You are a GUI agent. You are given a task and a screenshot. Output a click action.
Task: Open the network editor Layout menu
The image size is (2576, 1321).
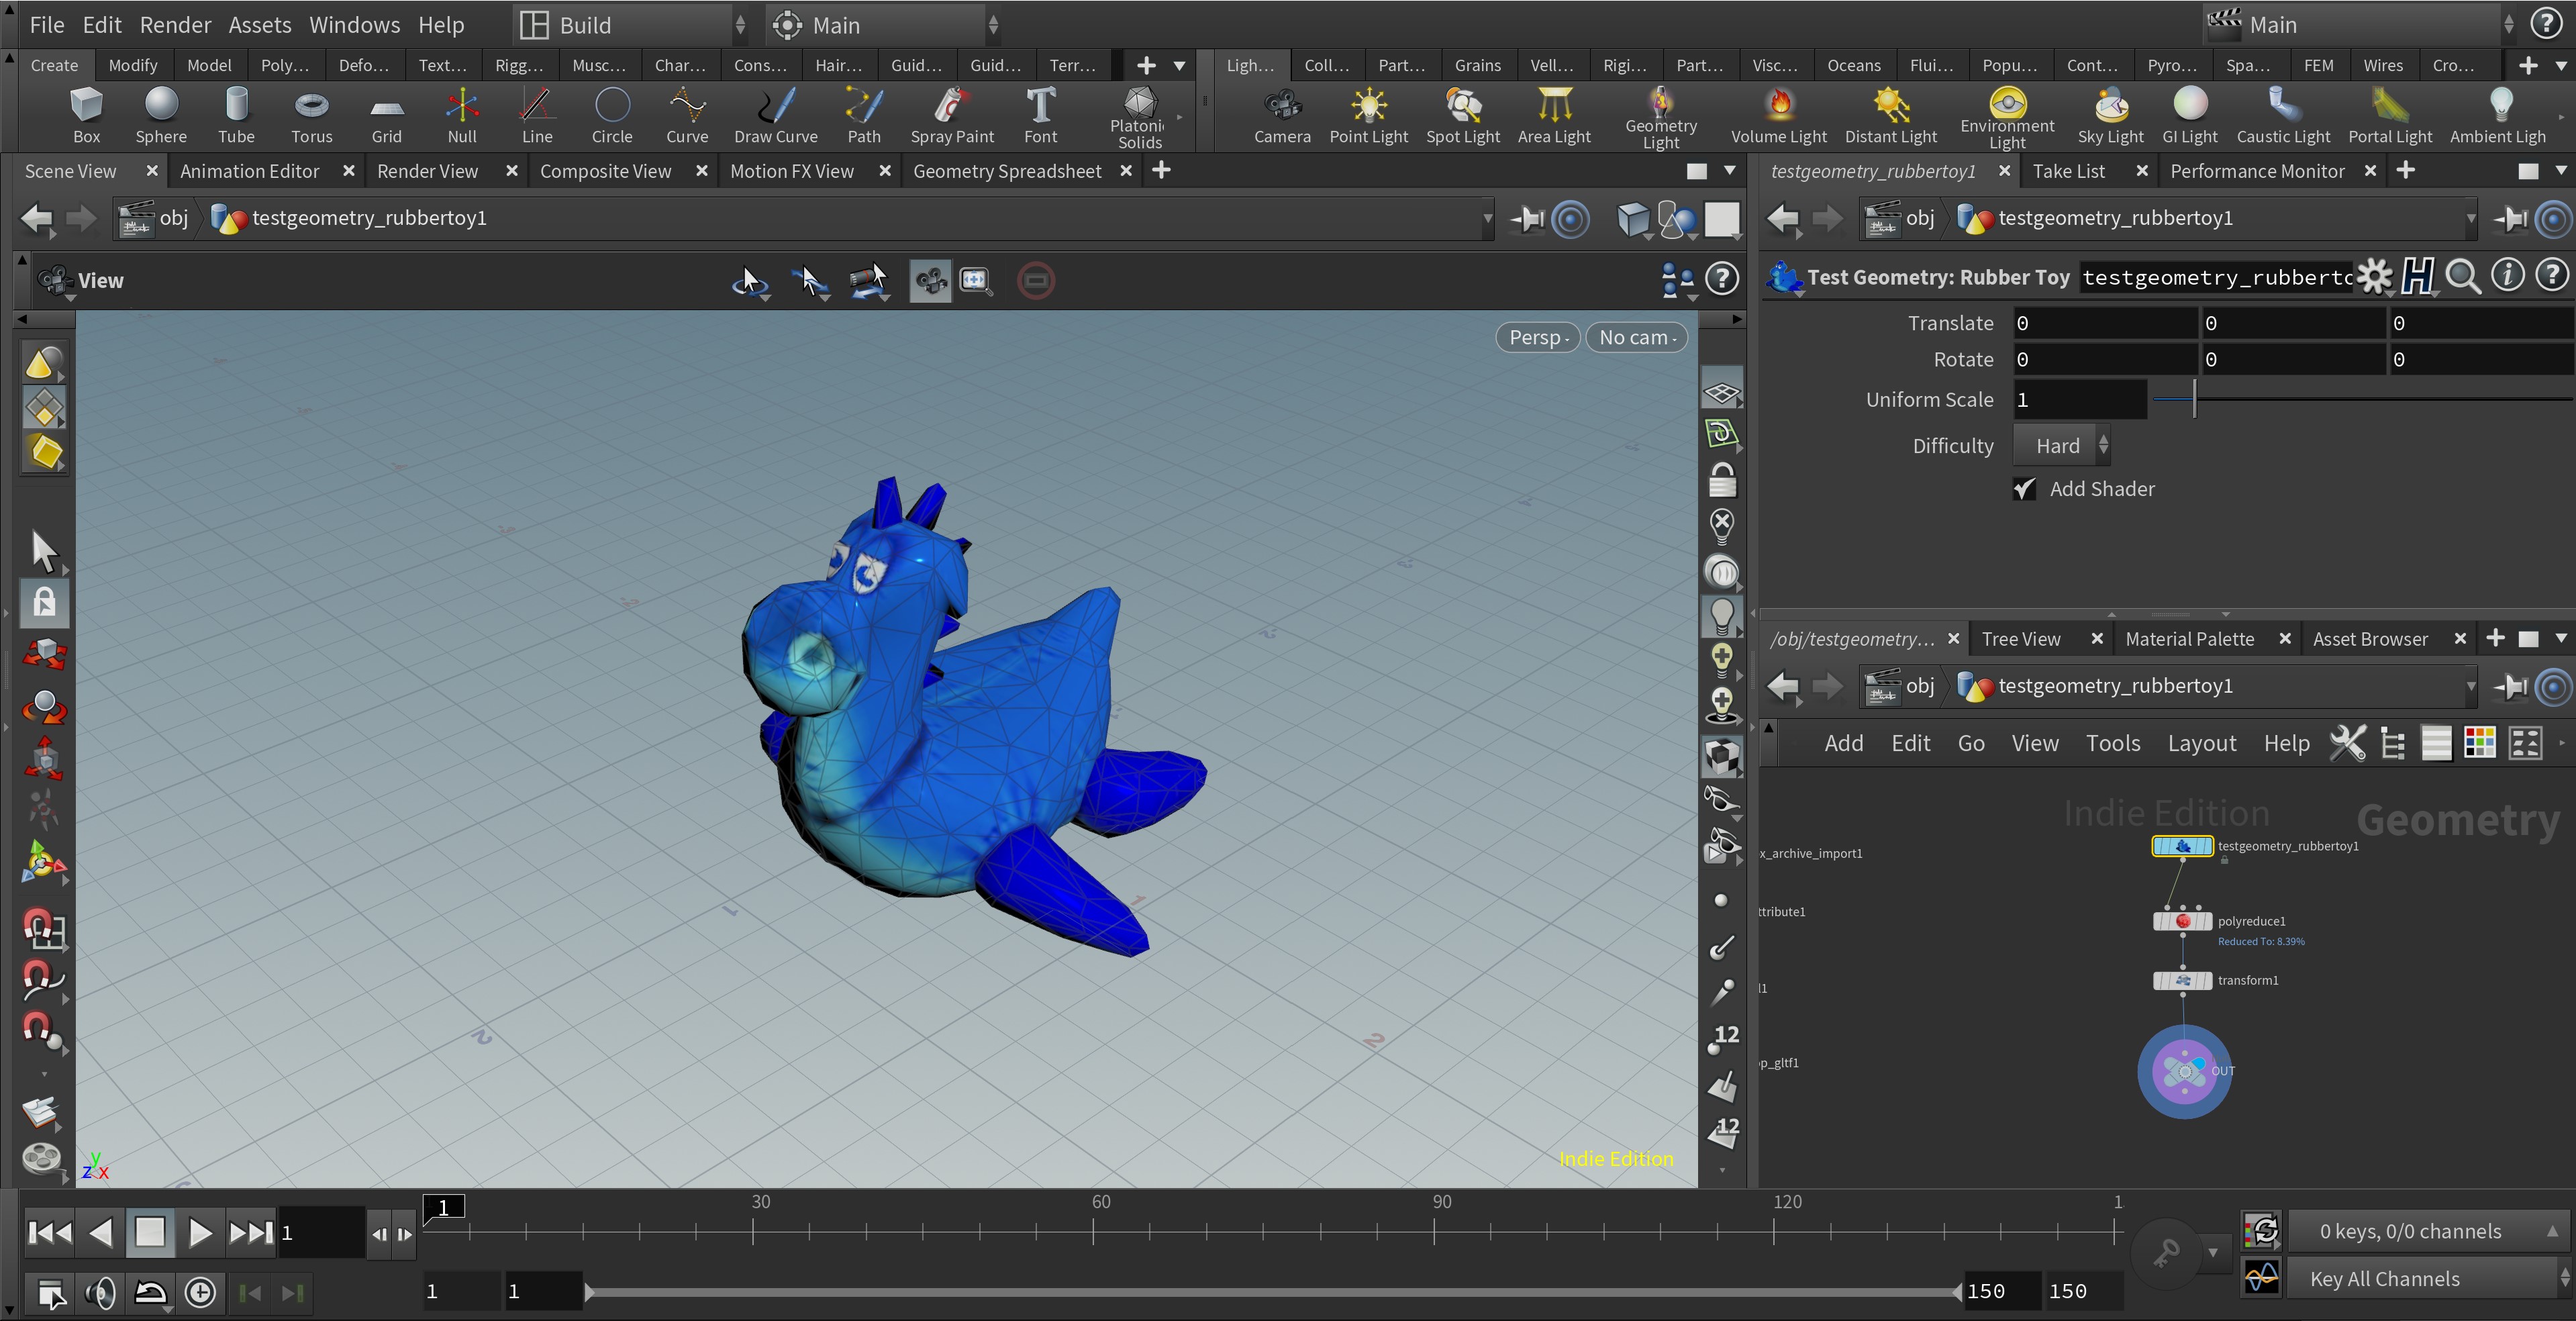2201,743
